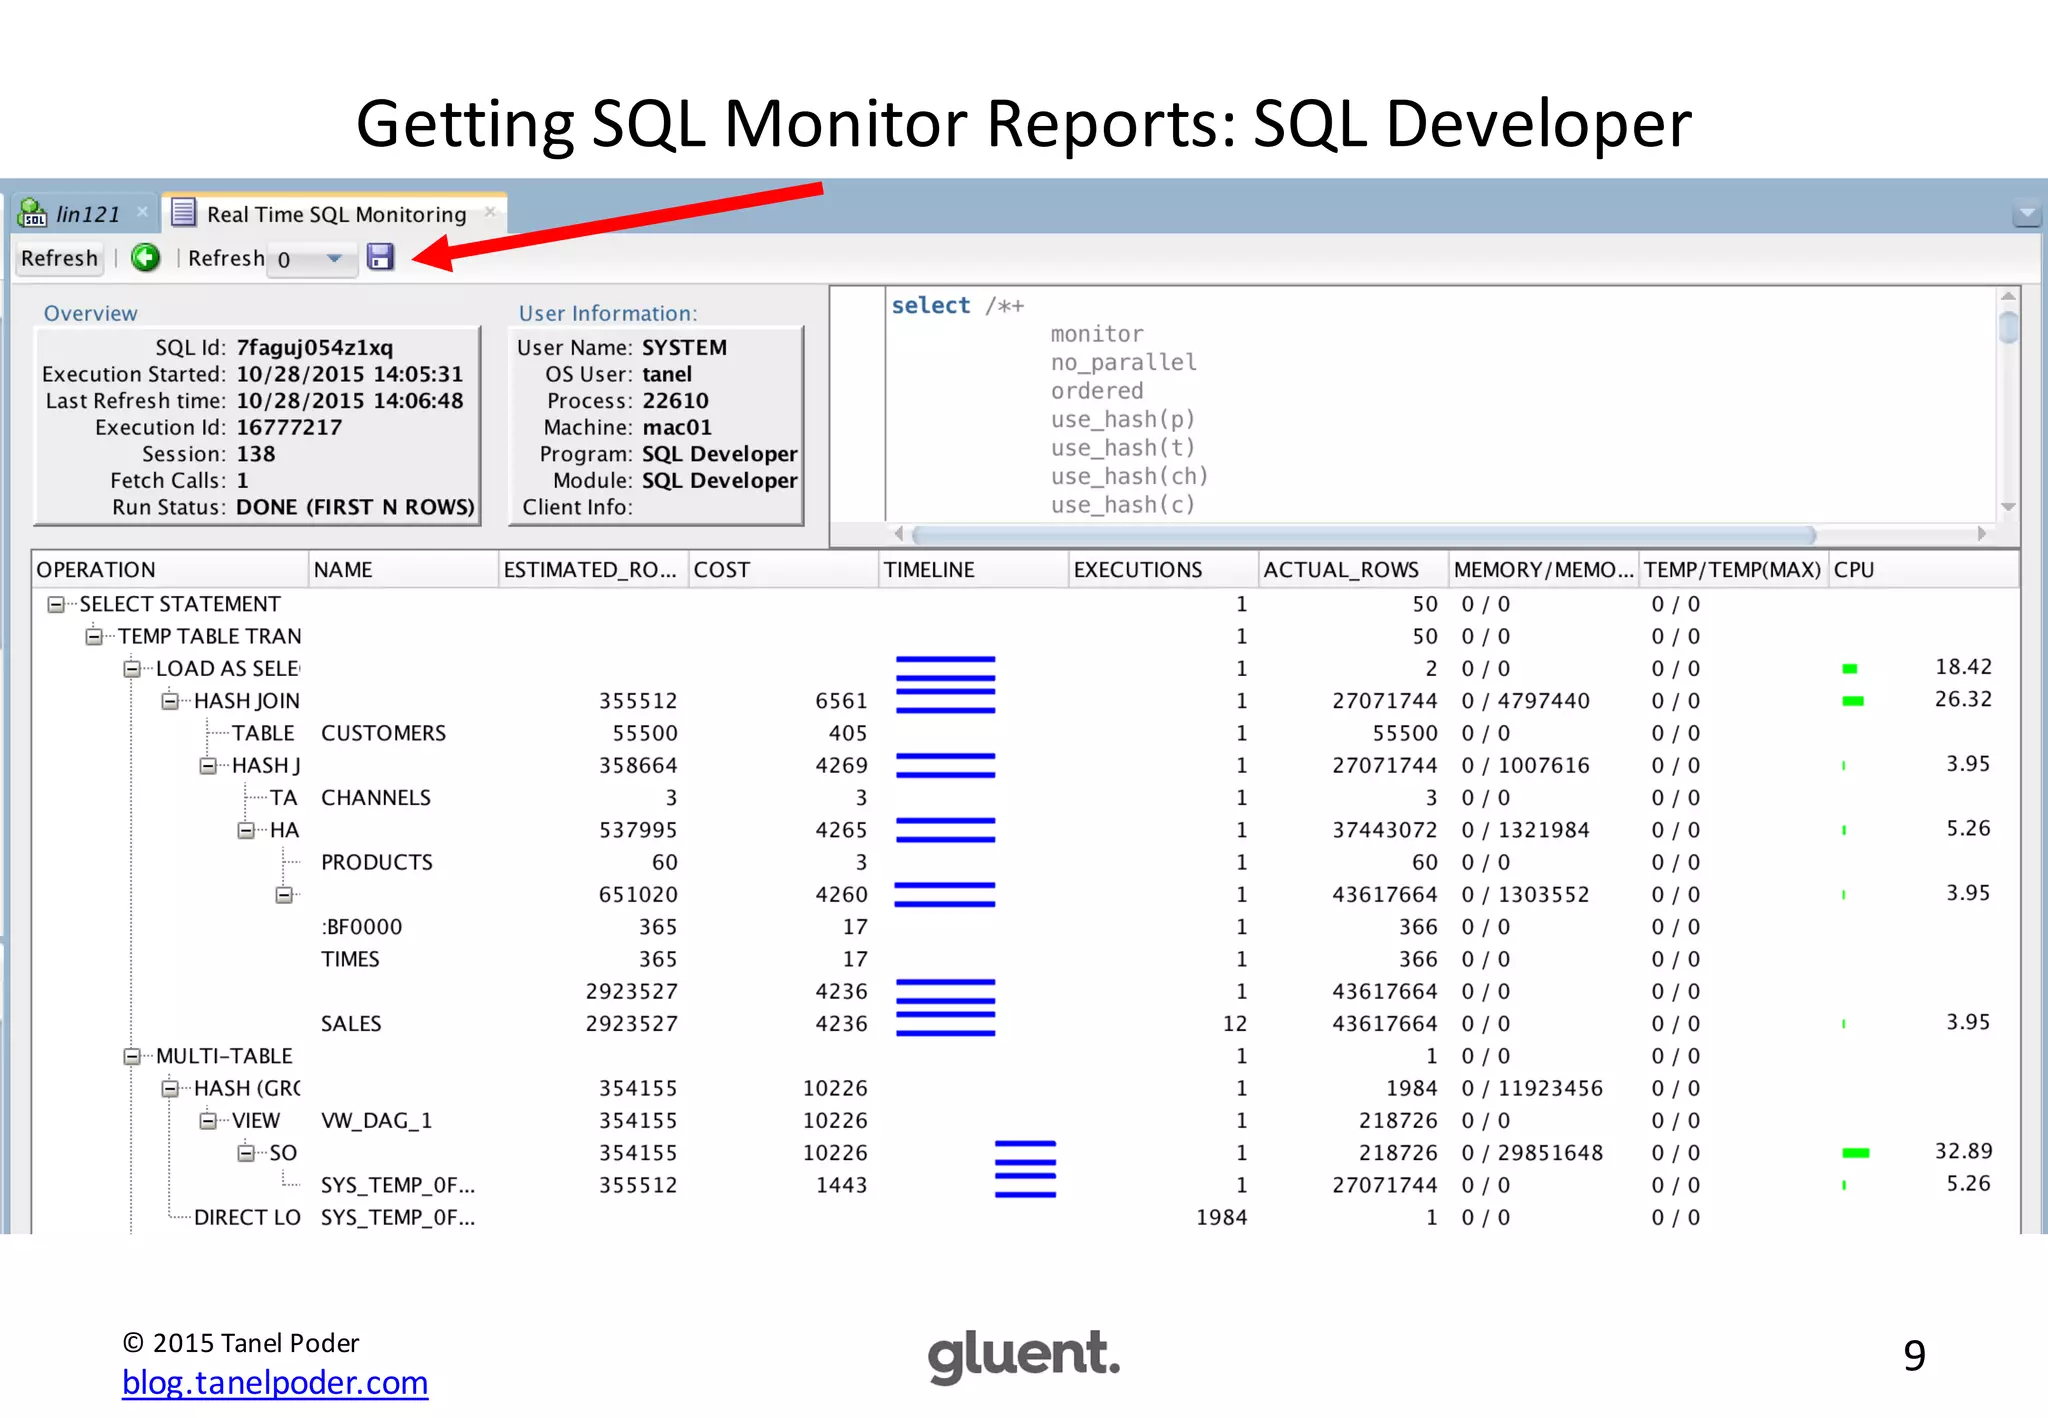Collapse the top HASH JOIN node
Screen dimensions: 2048x1418
[170, 701]
